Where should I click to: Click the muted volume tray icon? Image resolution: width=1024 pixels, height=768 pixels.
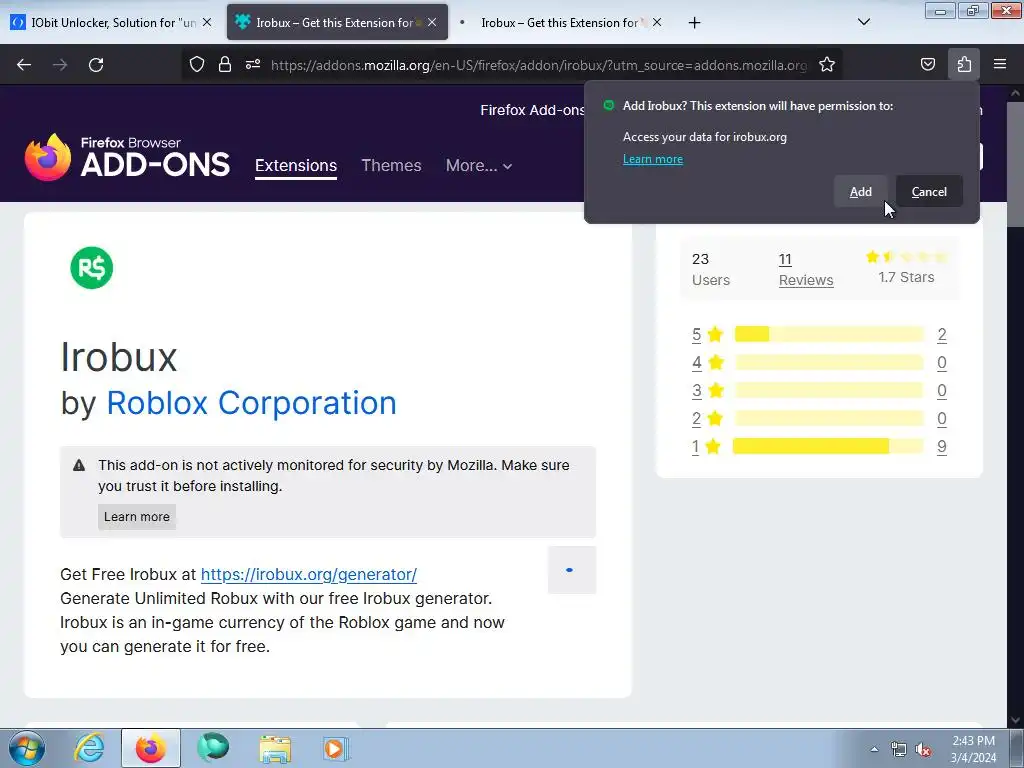click(x=923, y=750)
